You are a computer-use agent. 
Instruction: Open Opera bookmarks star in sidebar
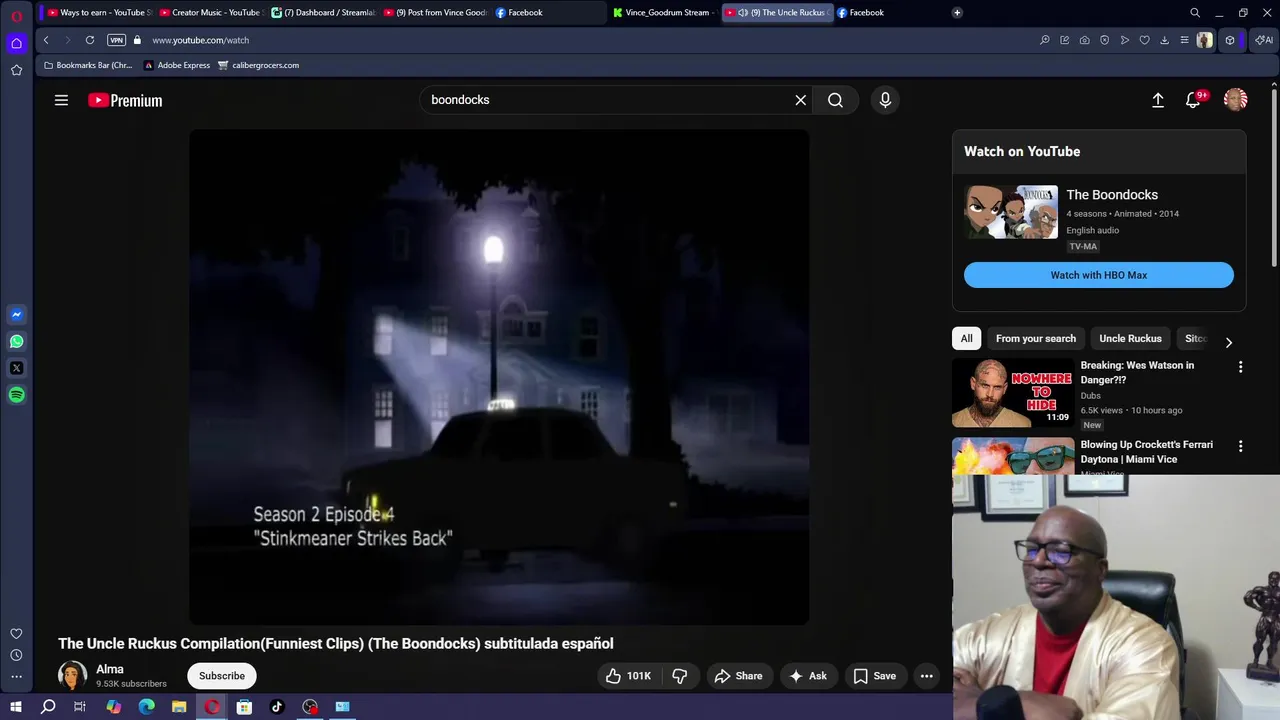click(16, 70)
